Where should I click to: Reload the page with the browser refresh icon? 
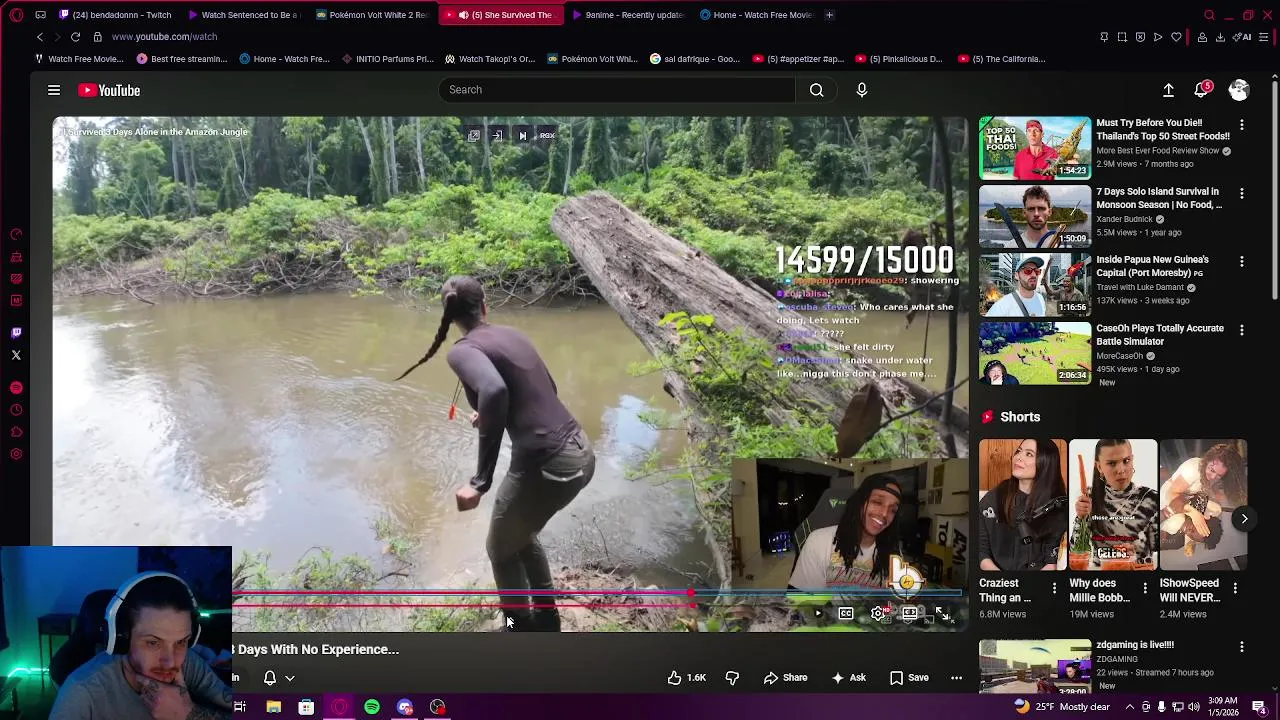75,37
